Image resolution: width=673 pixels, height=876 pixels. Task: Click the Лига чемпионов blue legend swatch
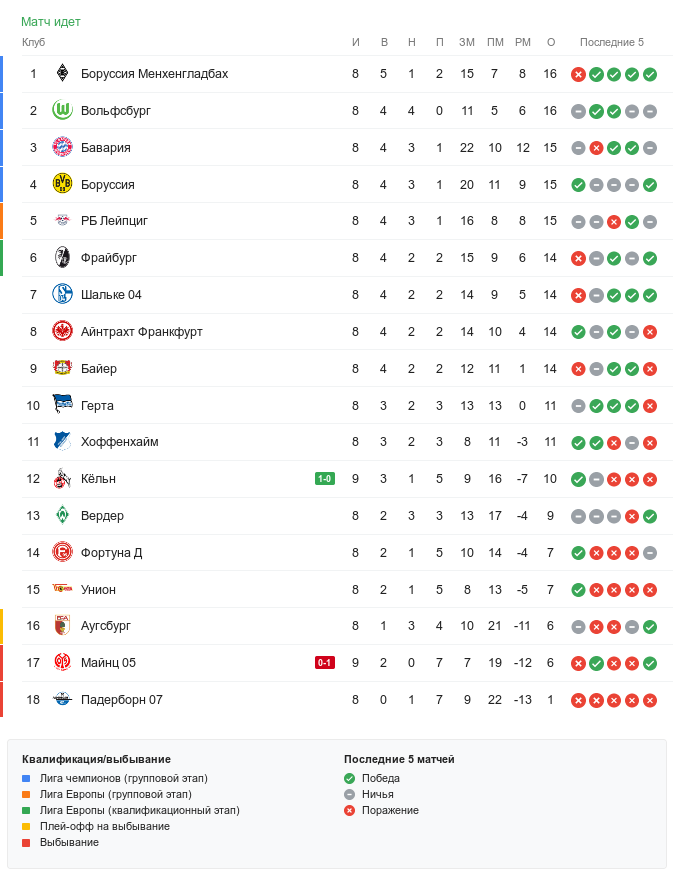26,778
